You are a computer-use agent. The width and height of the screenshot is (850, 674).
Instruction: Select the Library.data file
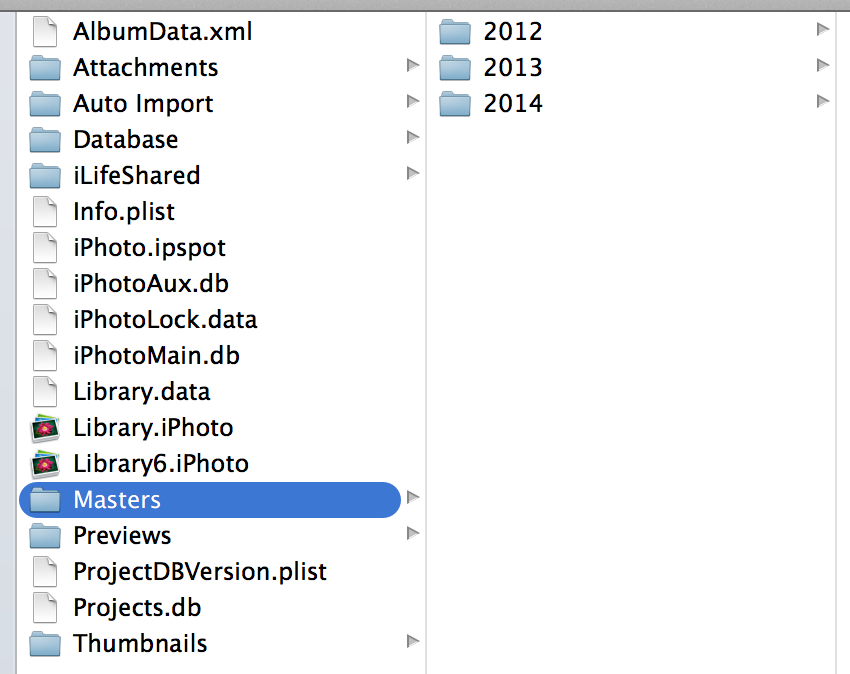click(x=142, y=392)
